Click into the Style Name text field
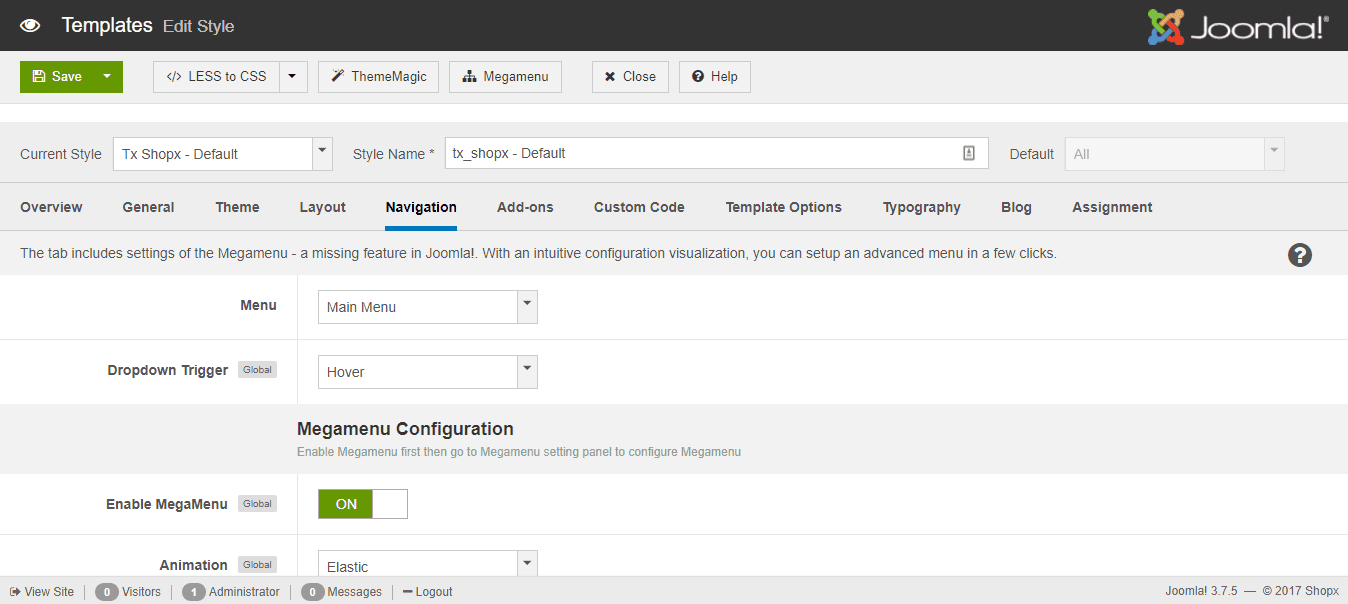The width and height of the screenshot is (1348, 604). point(700,153)
